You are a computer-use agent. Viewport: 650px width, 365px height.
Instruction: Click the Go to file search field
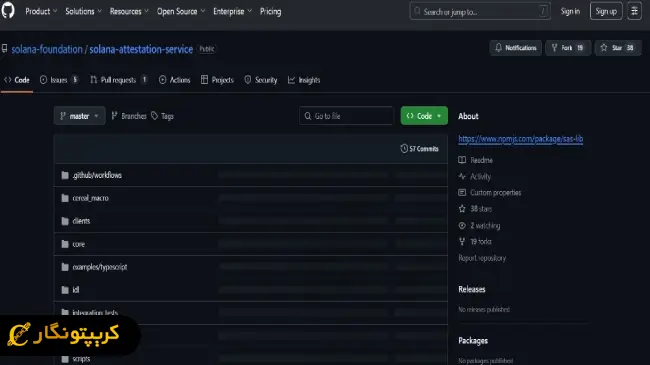[346, 116]
